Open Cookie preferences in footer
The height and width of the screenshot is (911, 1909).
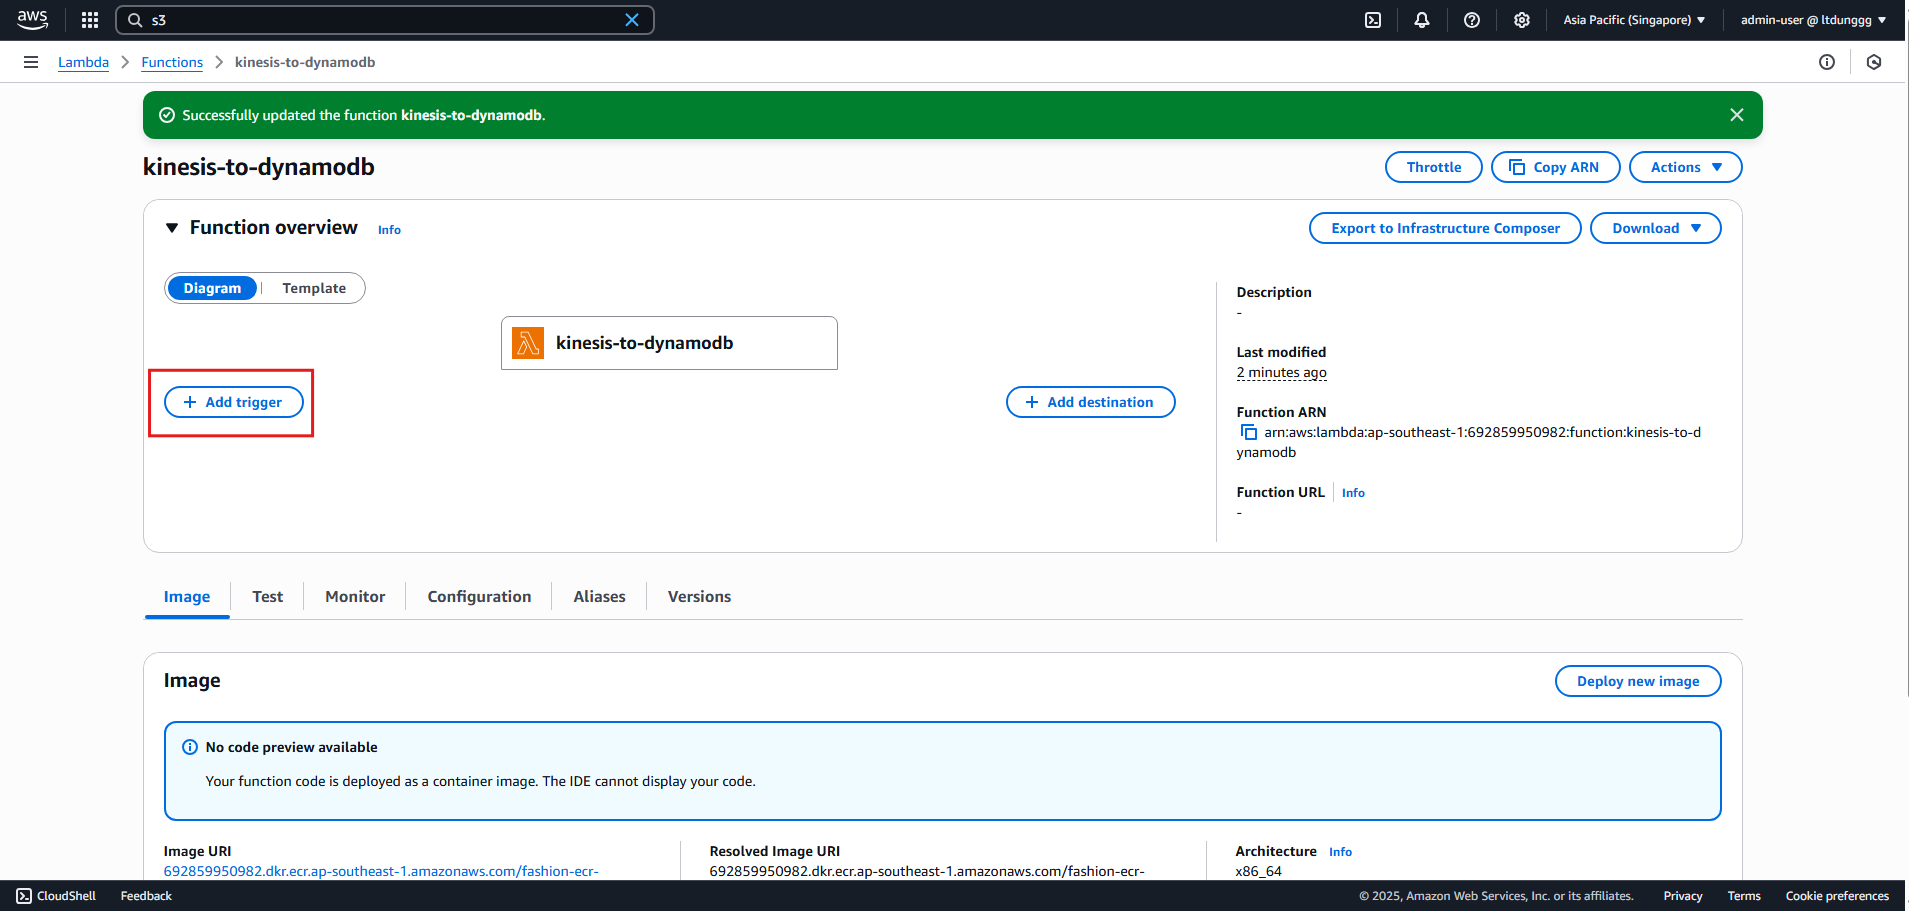point(1837,896)
